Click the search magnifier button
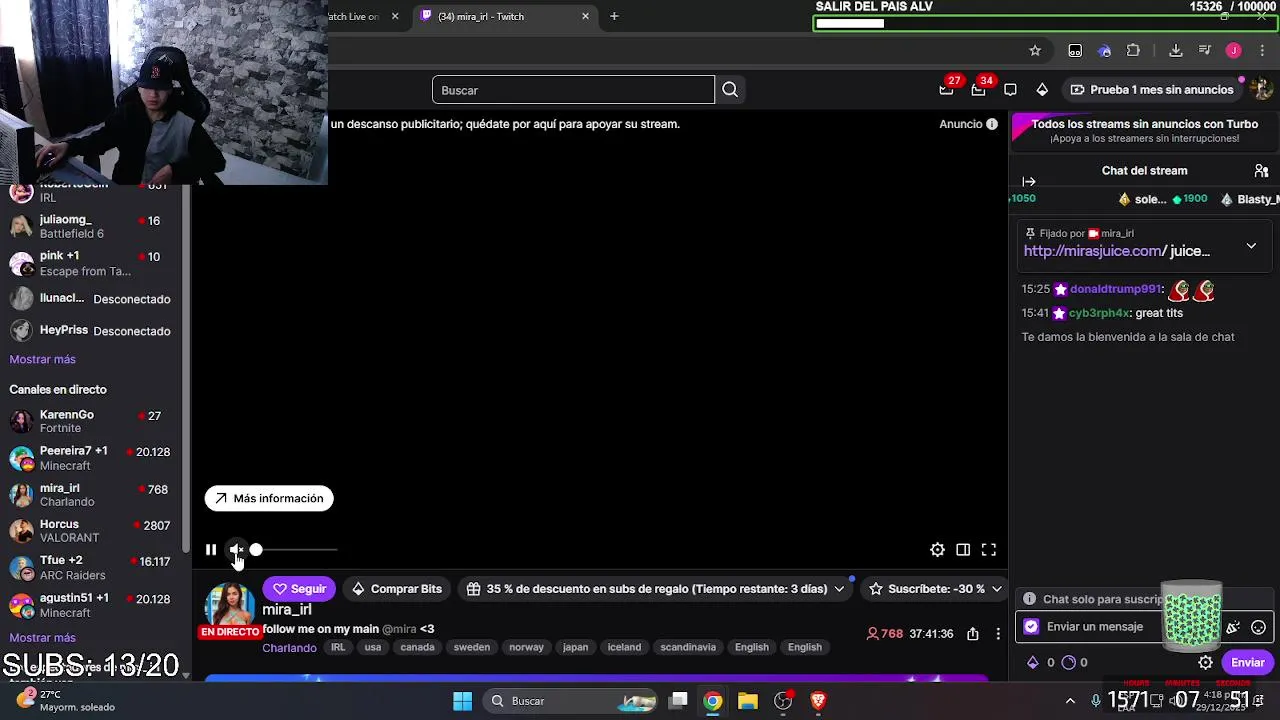 [730, 90]
